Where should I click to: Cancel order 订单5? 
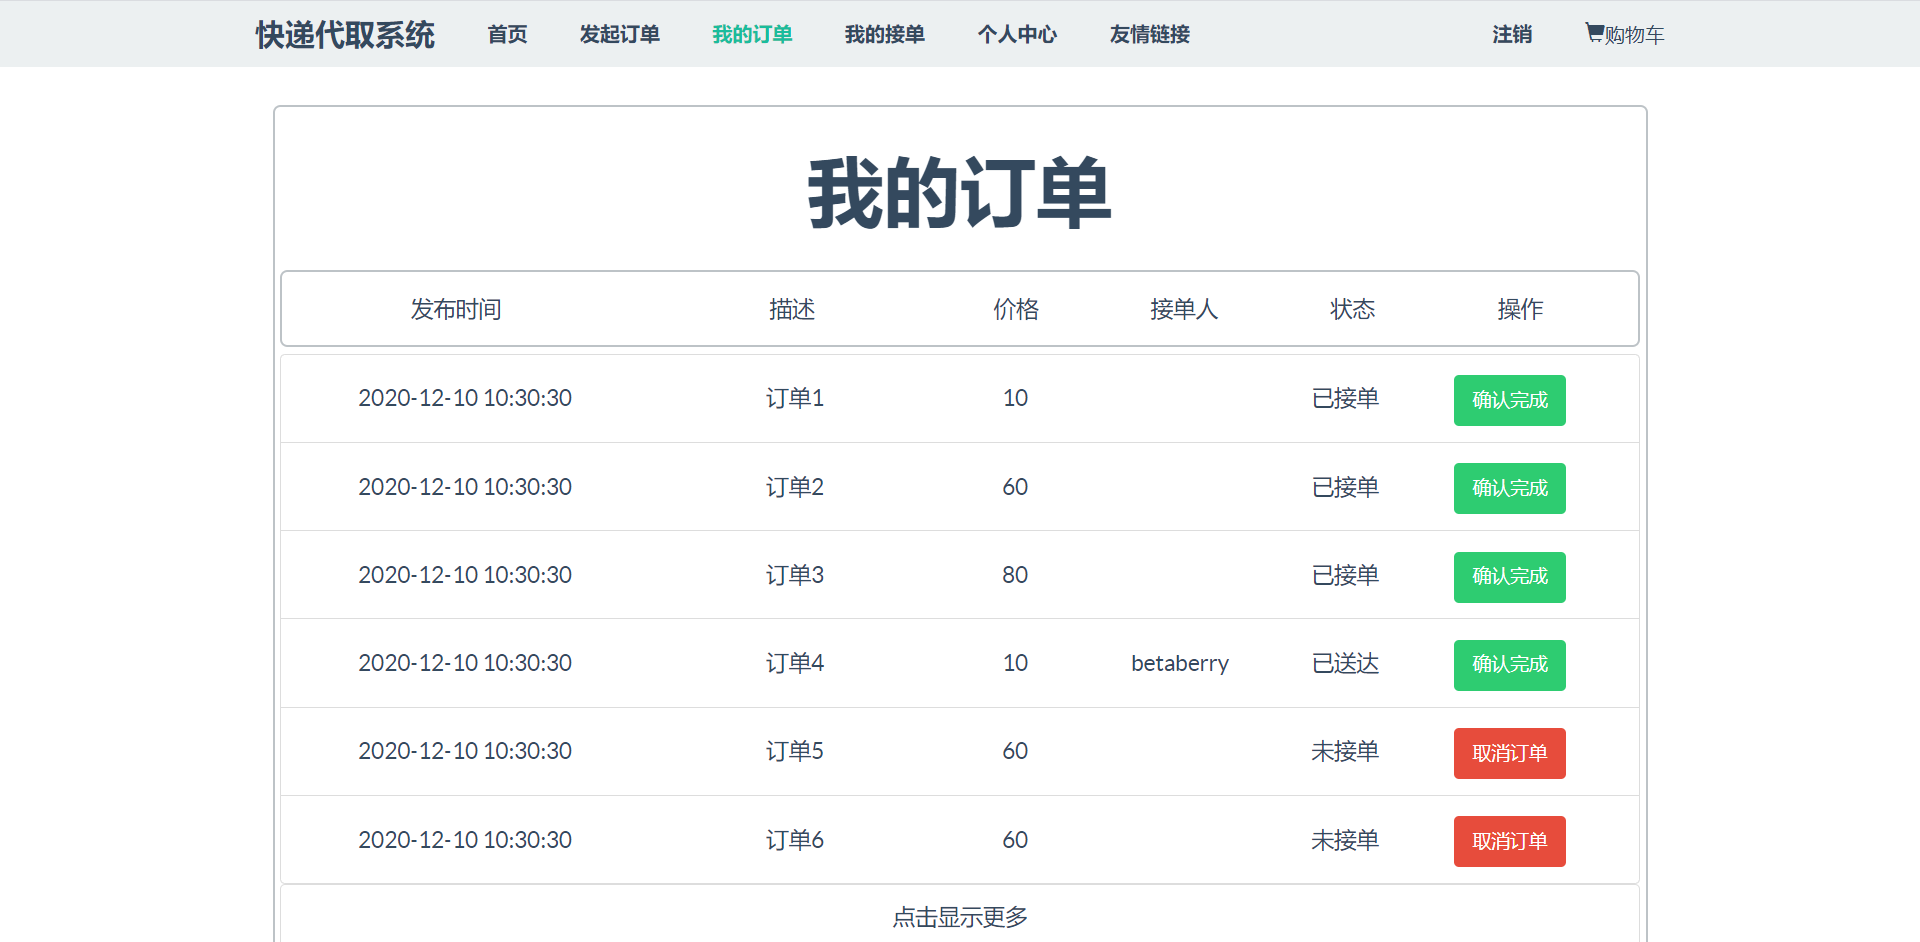click(x=1509, y=753)
